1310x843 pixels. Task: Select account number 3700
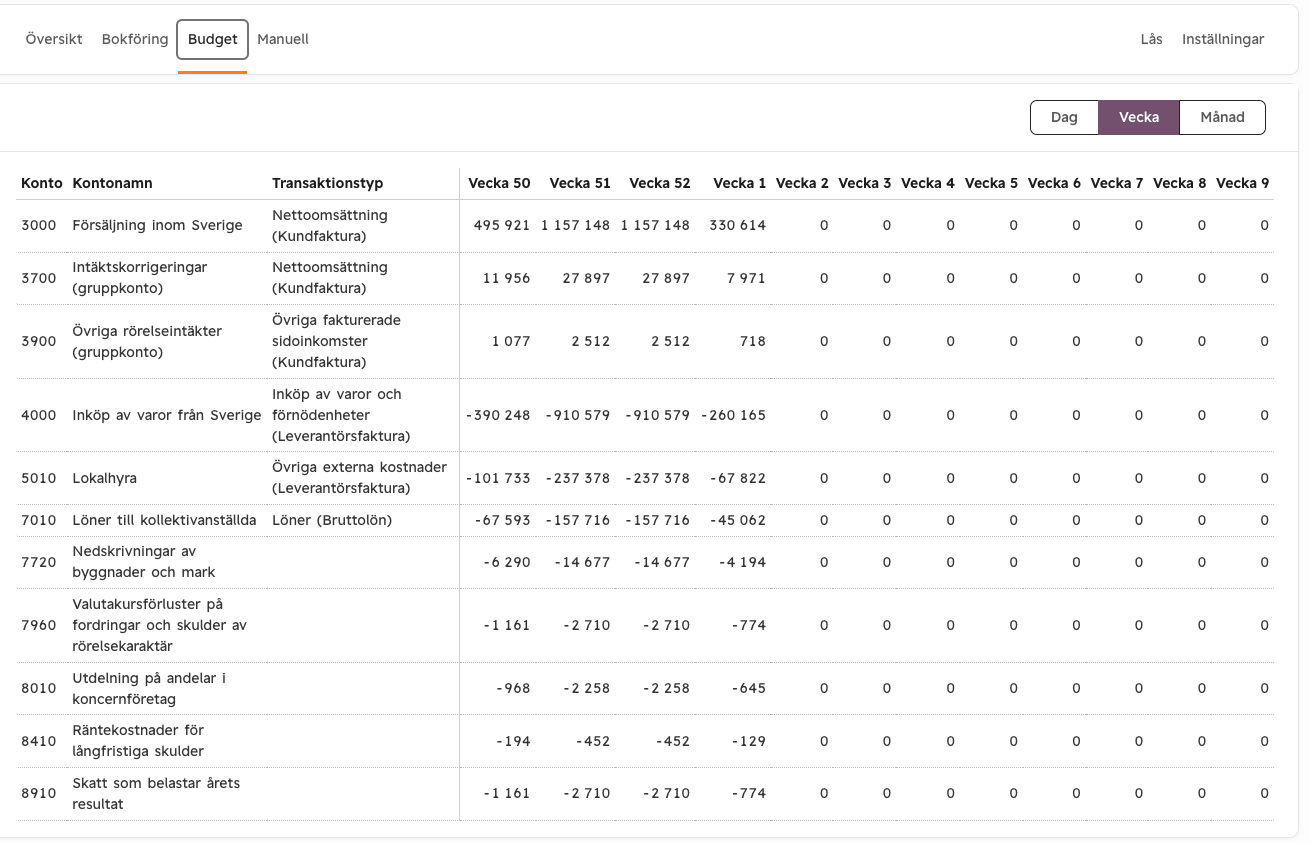39,278
